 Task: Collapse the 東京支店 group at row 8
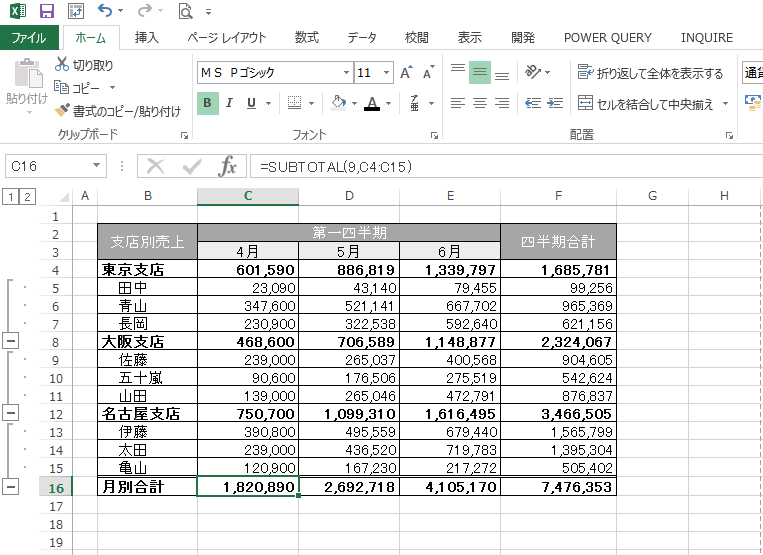[x=10, y=341]
